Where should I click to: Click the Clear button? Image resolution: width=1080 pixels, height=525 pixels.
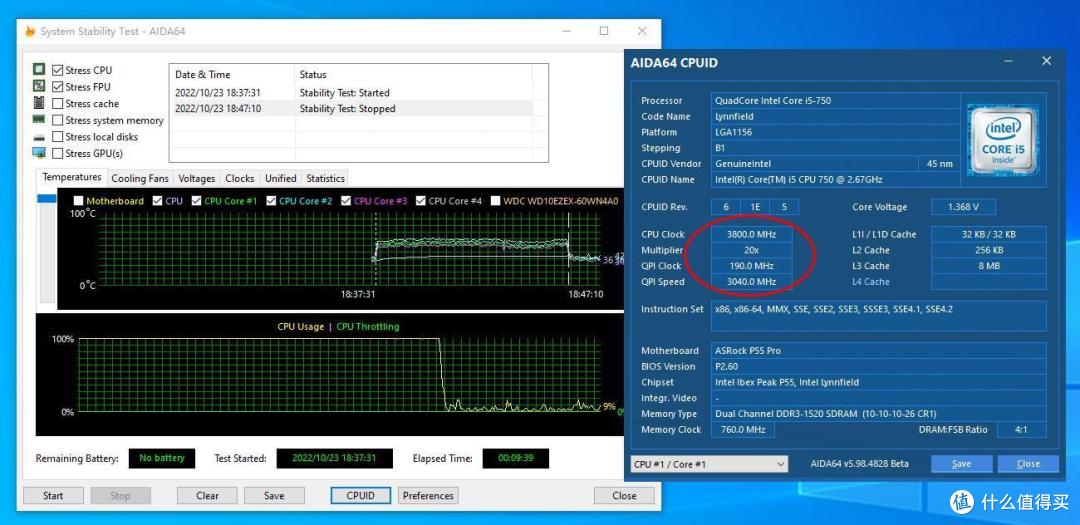coord(207,495)
